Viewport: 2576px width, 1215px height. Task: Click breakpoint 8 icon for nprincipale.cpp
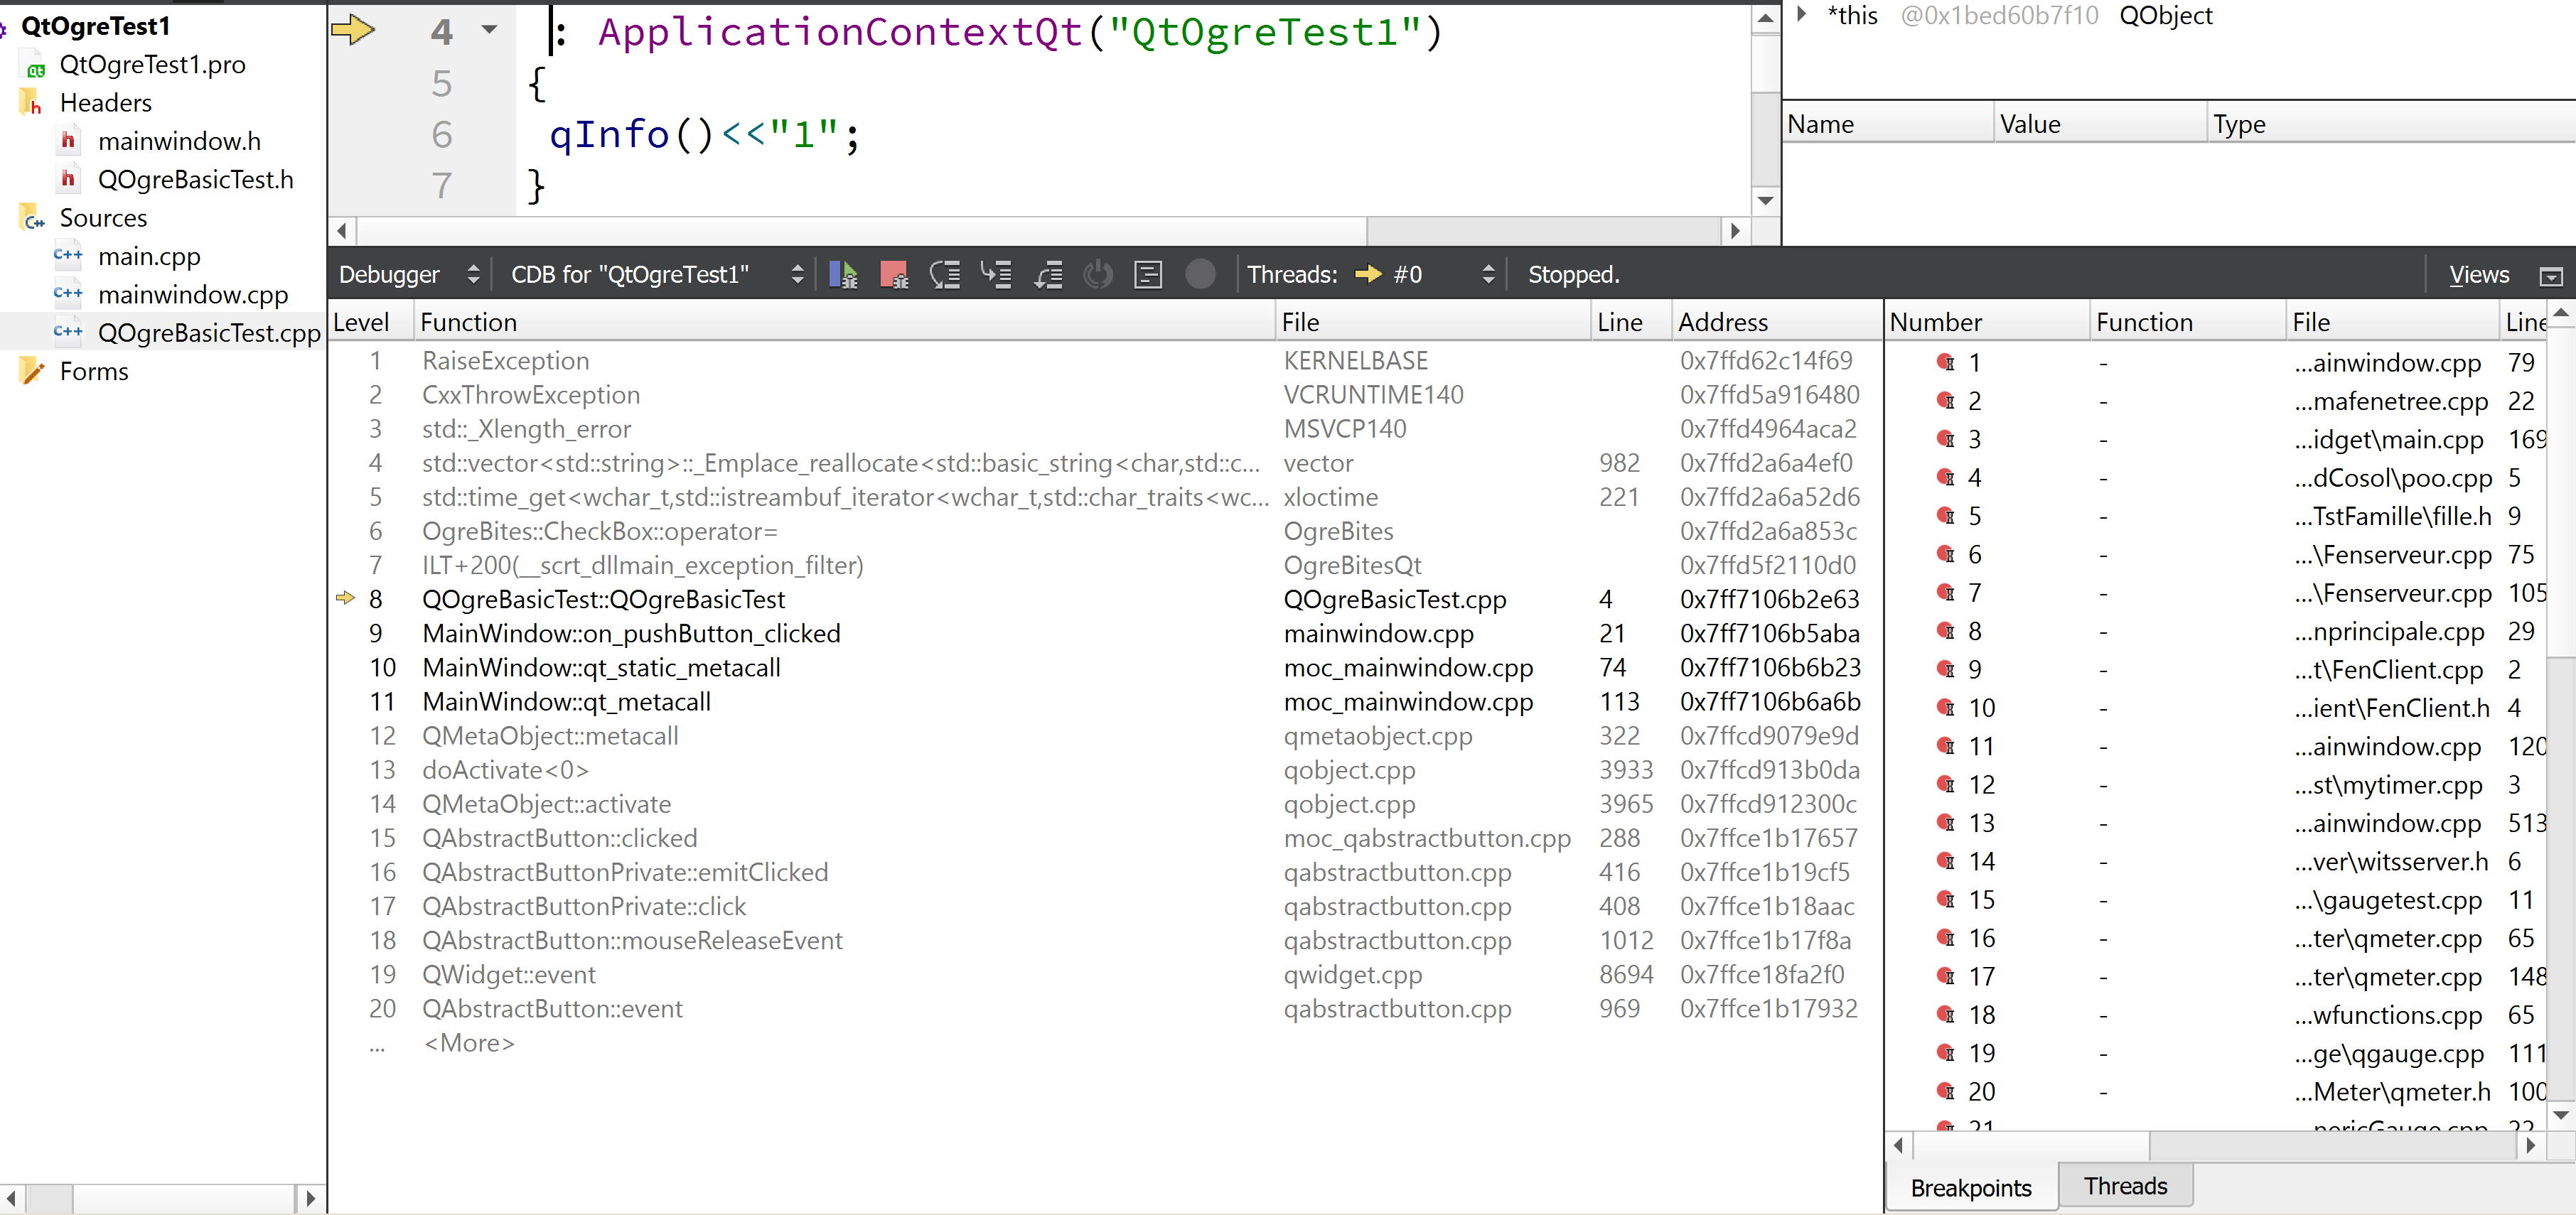(x=1945, y=631)
